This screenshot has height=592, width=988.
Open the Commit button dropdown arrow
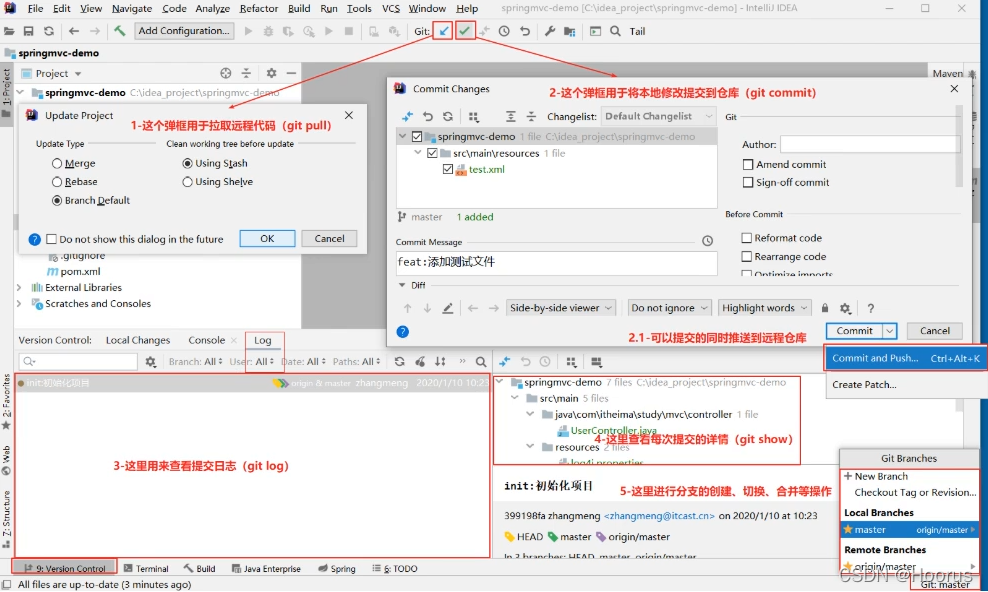pyautogui.click(x=889, y=331)
